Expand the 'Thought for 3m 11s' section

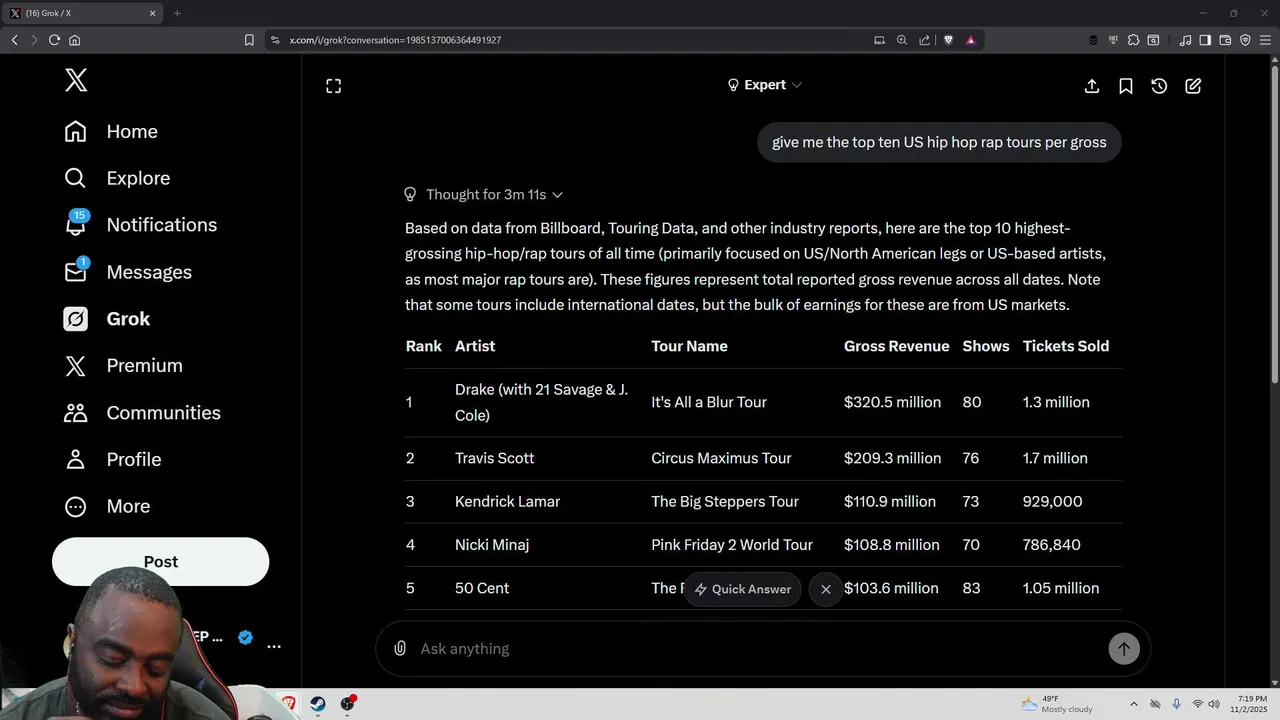(x=484, y=195)
